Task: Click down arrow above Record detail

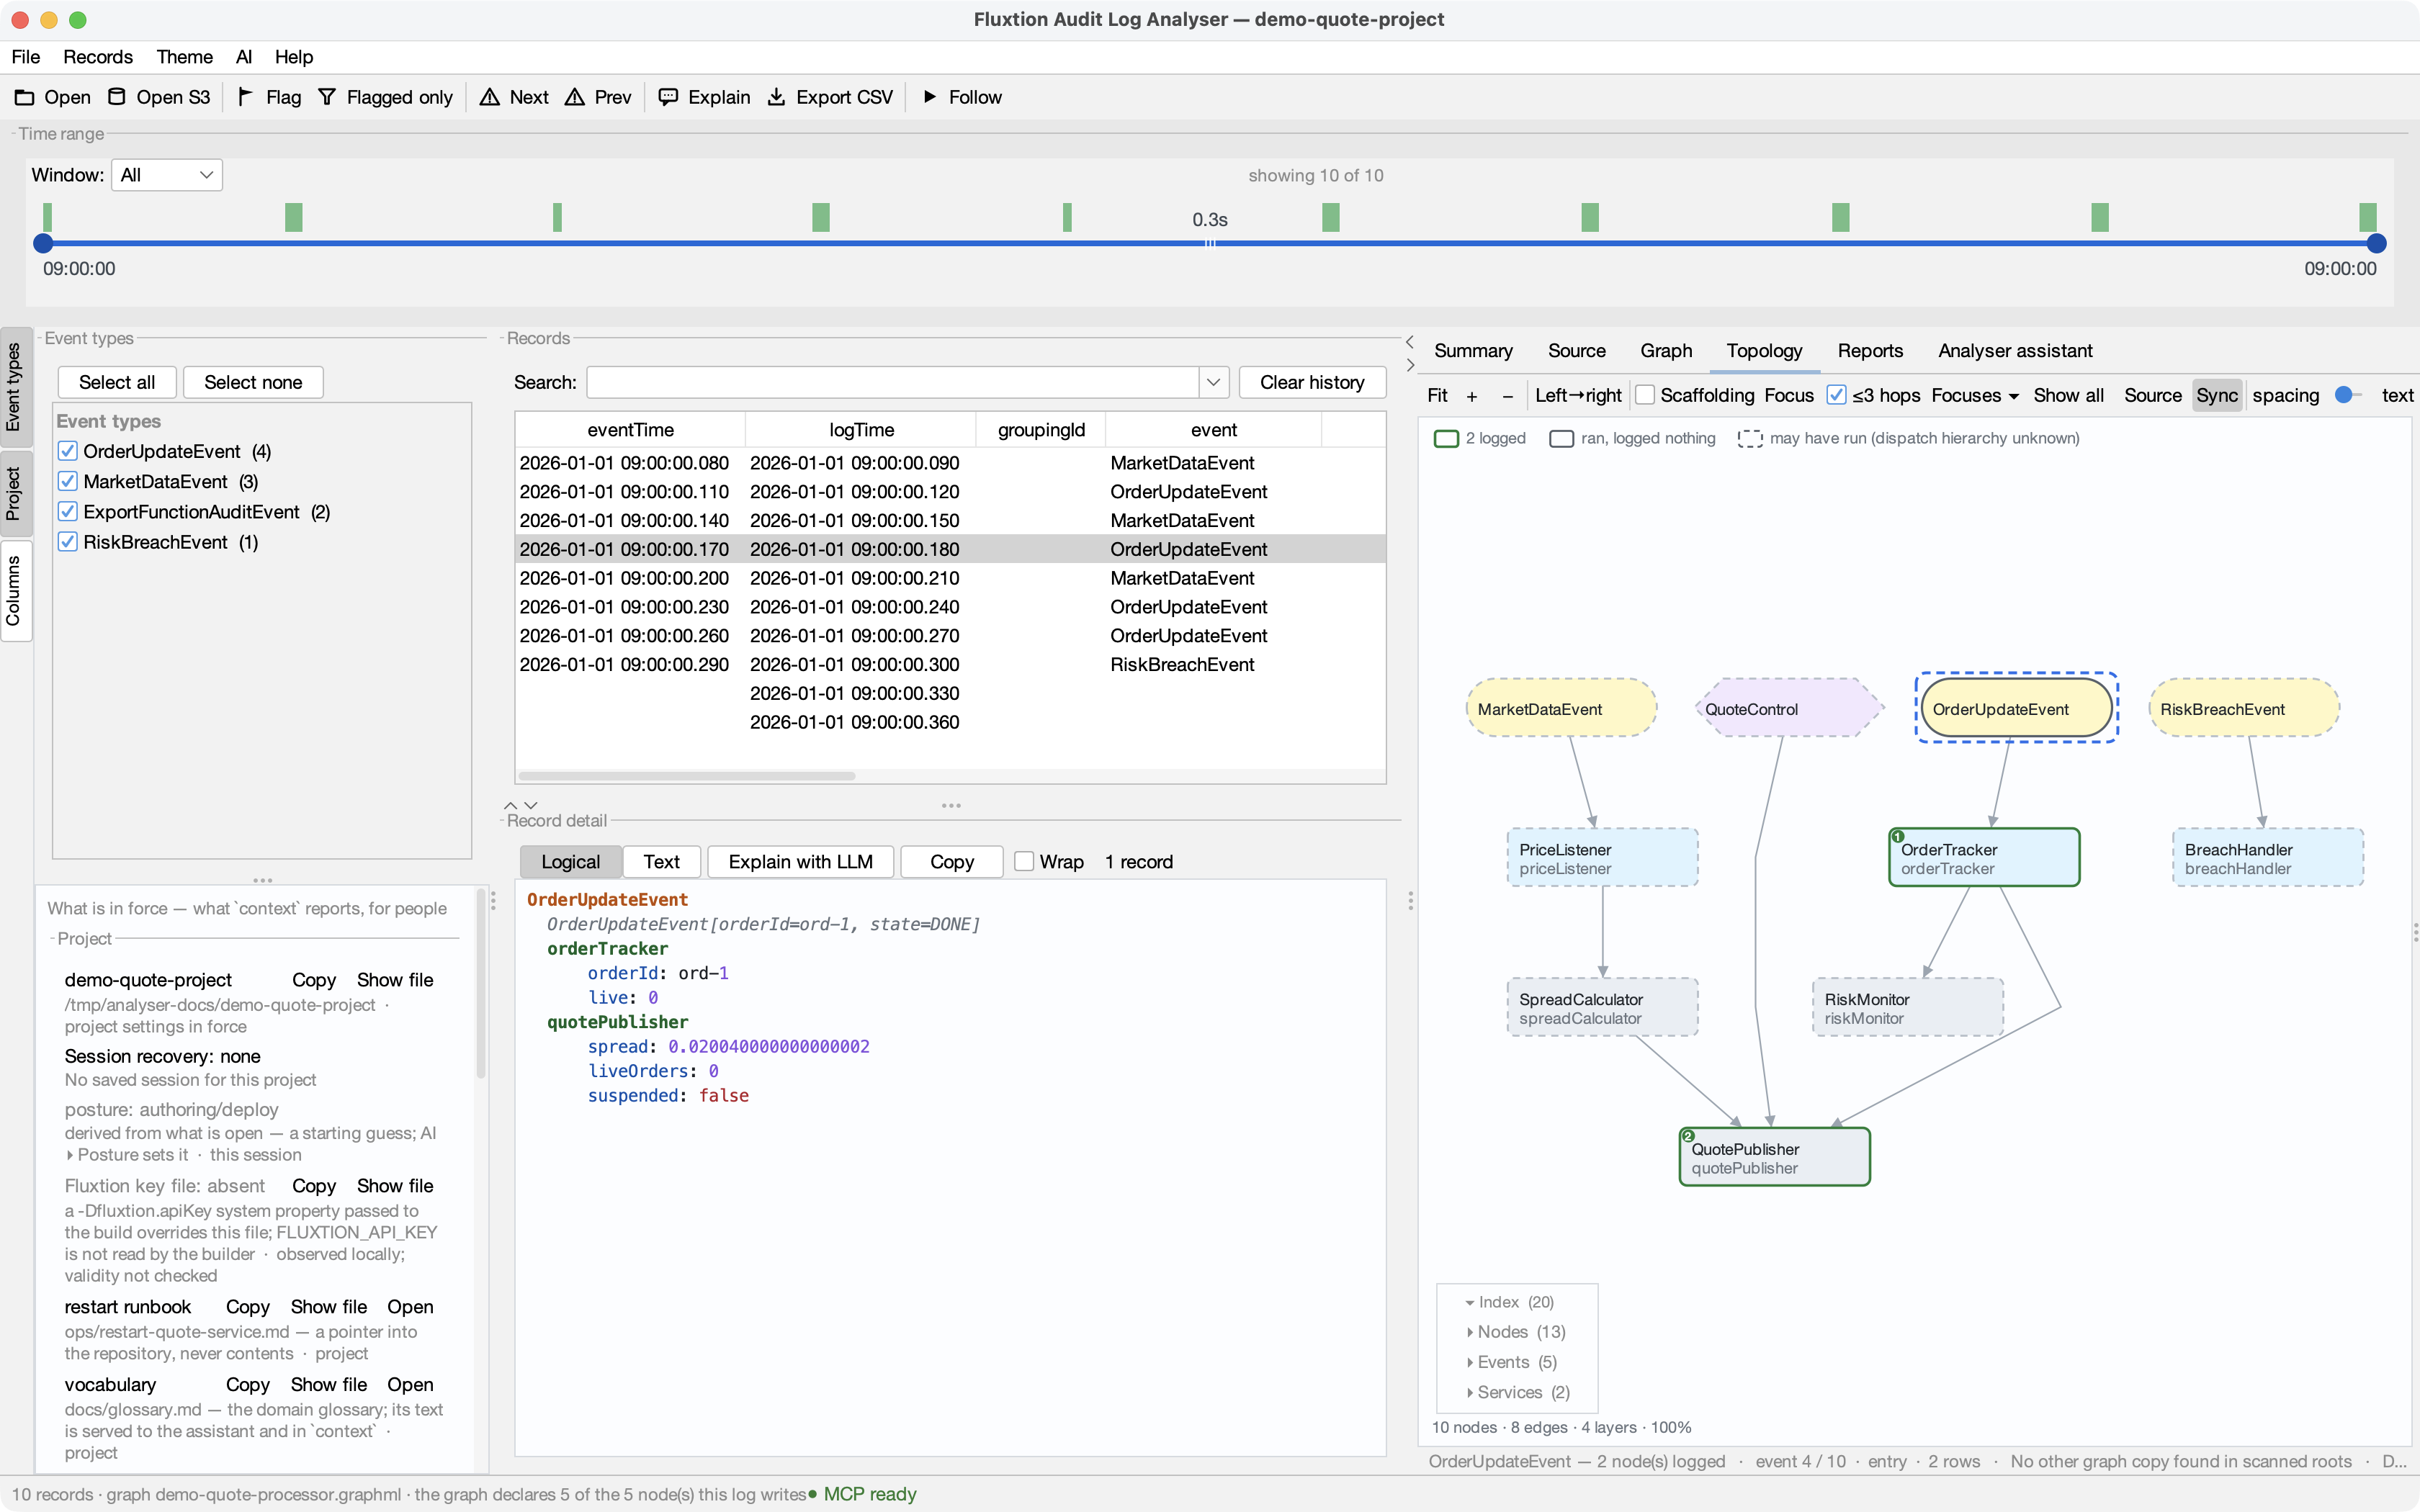Action: click(x=531, y=805)
